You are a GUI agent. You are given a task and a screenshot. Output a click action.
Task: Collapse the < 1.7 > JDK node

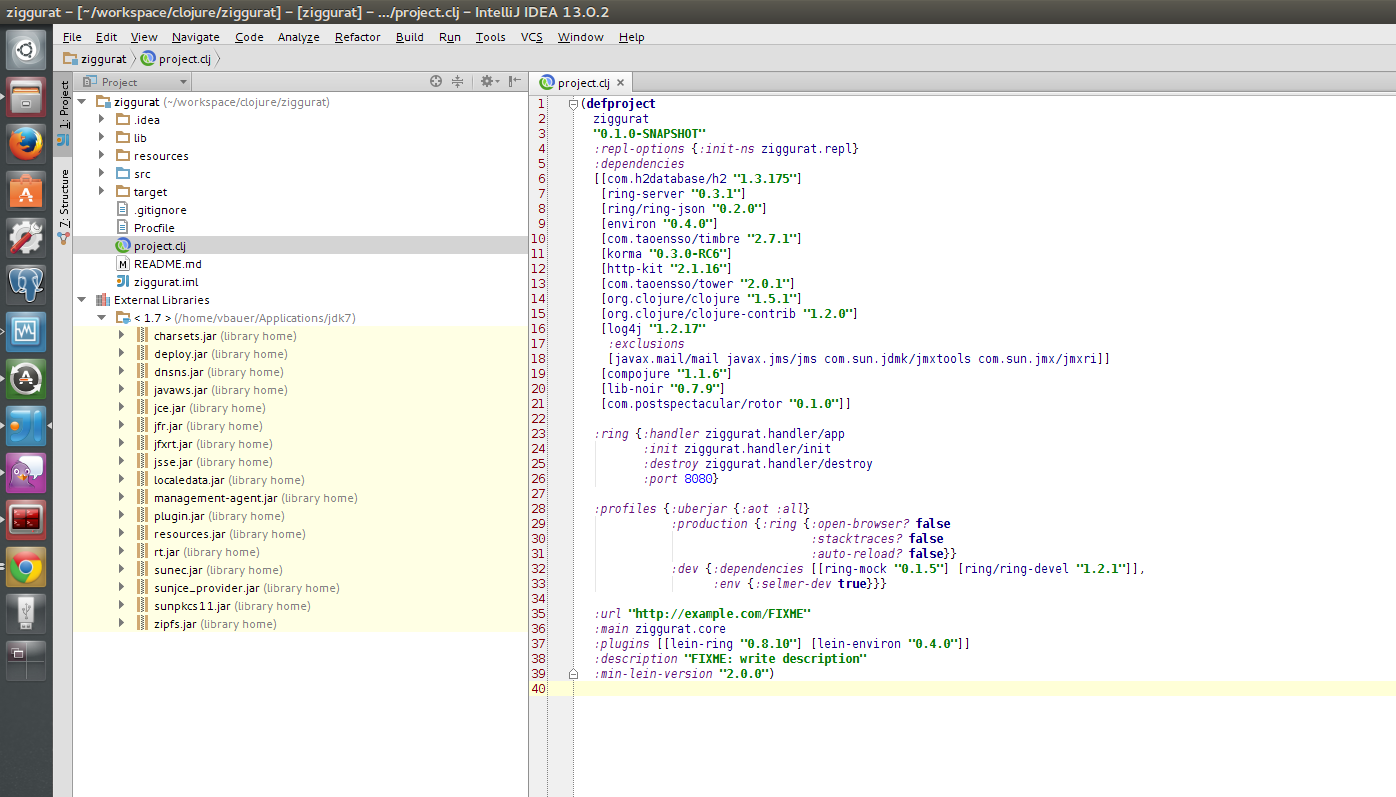(x=102, y=318)
